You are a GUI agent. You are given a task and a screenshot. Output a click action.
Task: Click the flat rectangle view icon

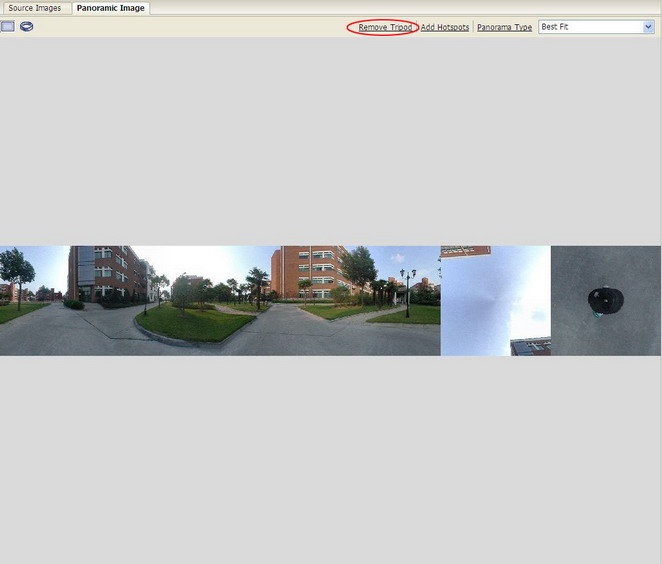(8, 27)
